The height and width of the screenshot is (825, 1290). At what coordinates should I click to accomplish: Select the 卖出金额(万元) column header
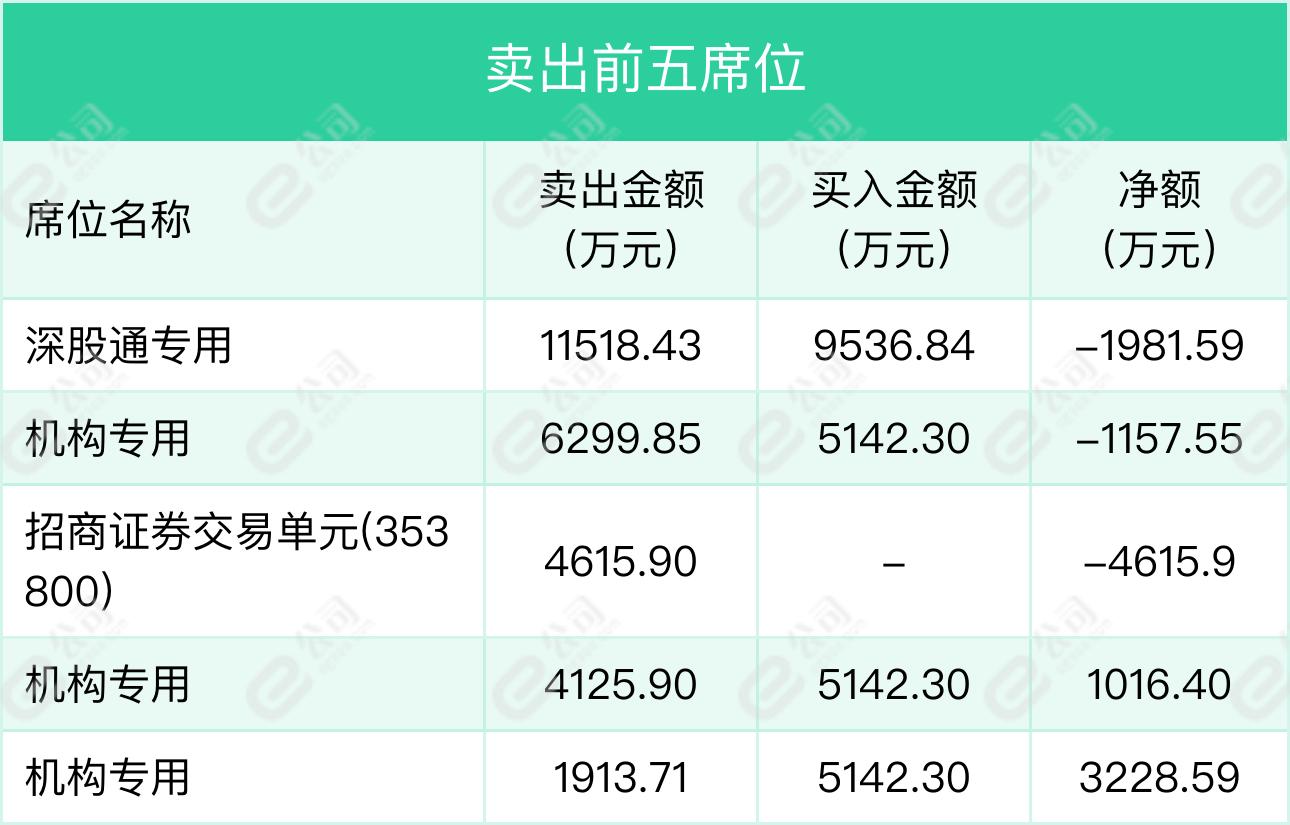621,219
